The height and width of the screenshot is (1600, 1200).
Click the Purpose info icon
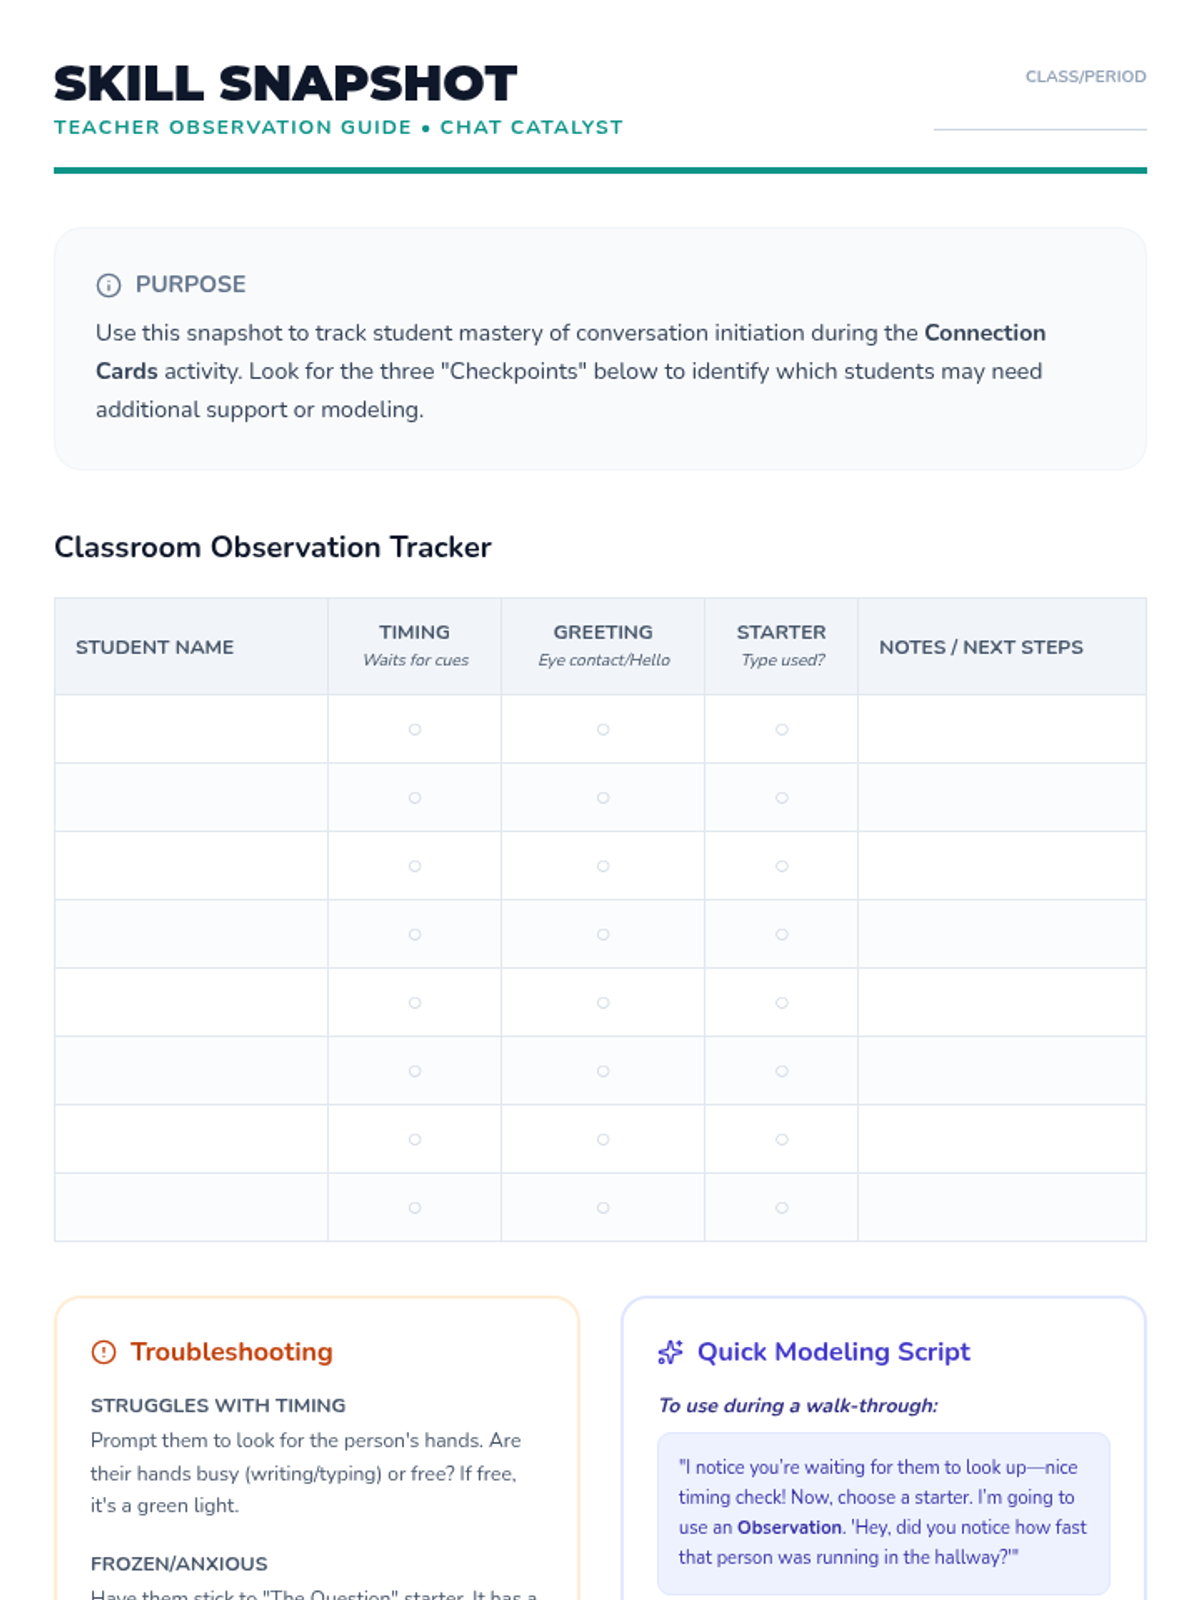point(108,285)
